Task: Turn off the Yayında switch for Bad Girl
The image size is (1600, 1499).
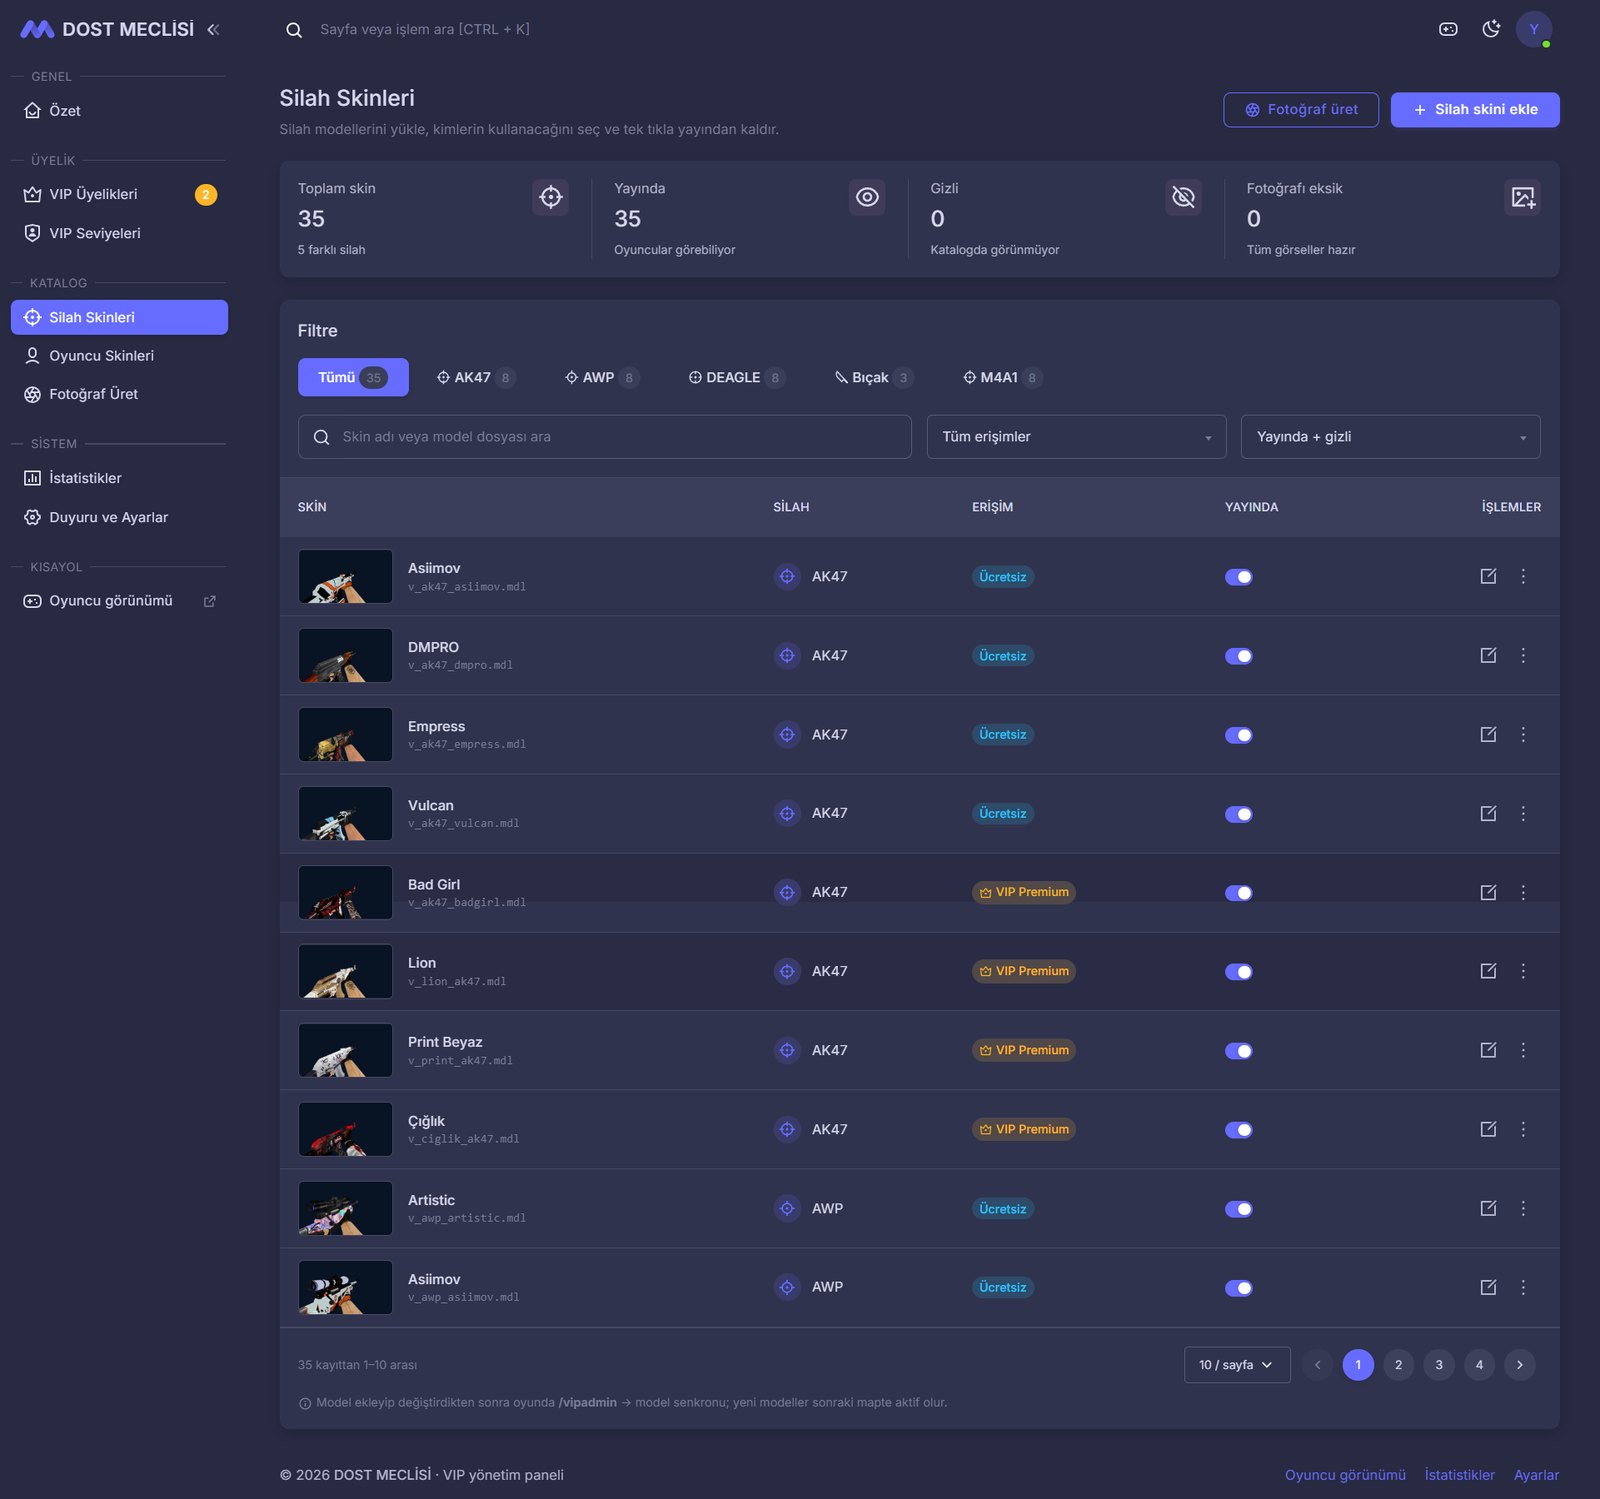Action: (x=1238, y=893)
